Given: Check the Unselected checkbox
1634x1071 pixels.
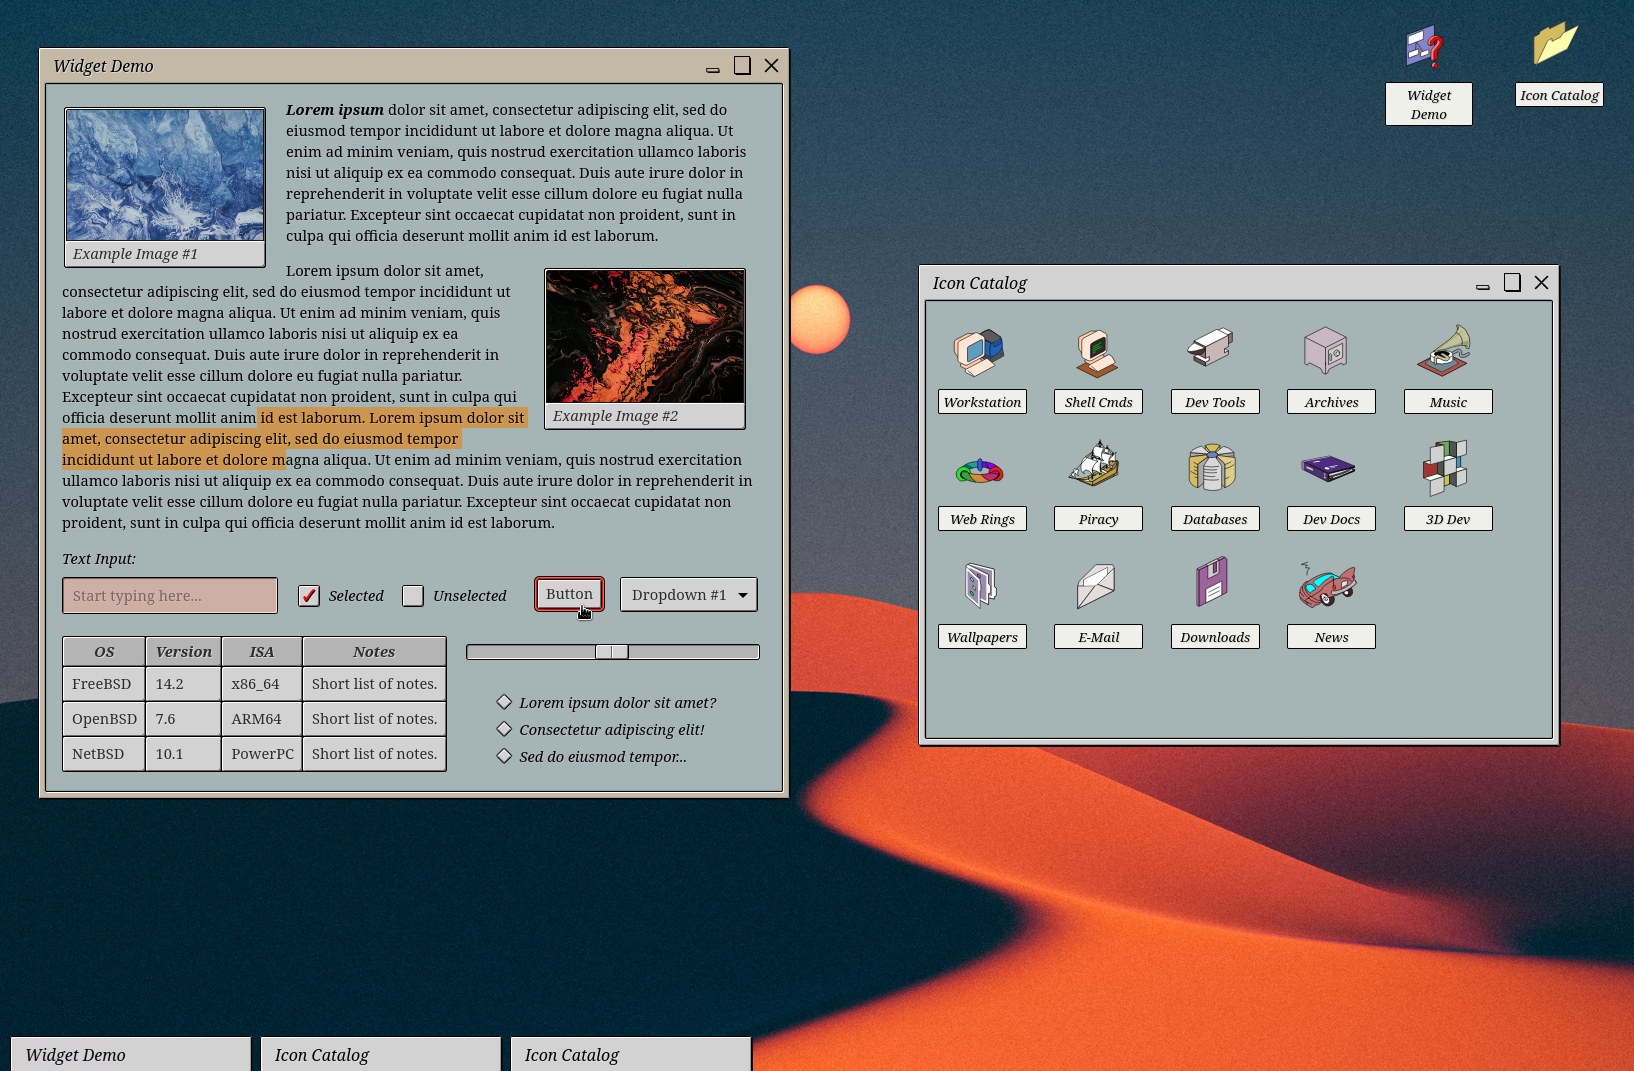Looking at the screenshot, I should 413,596.
